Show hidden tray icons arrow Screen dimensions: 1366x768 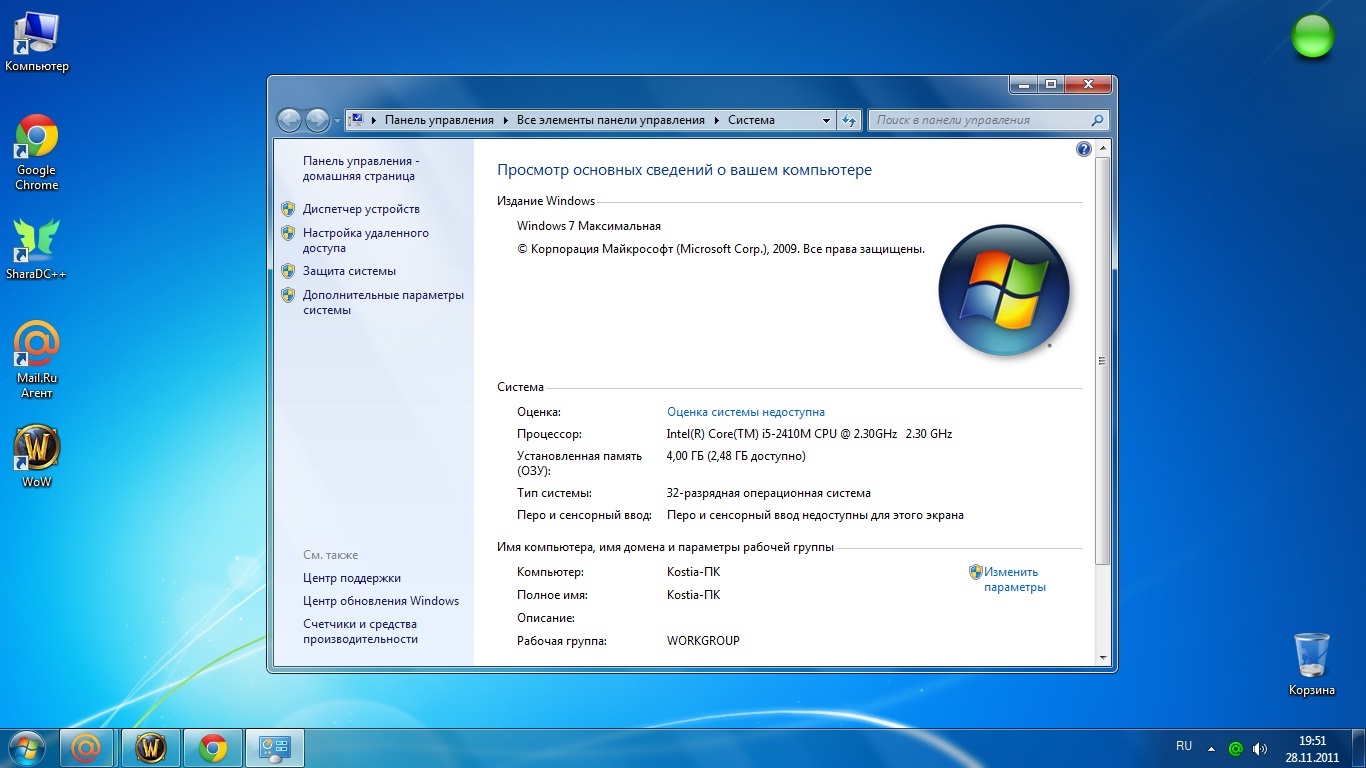pos(1212,748)
